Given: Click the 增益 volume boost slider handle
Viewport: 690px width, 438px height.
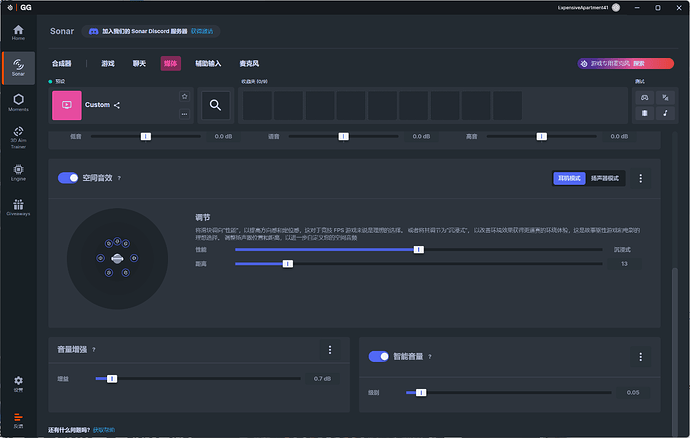Looking at the screenshot, I should click(x=112, y=379).
